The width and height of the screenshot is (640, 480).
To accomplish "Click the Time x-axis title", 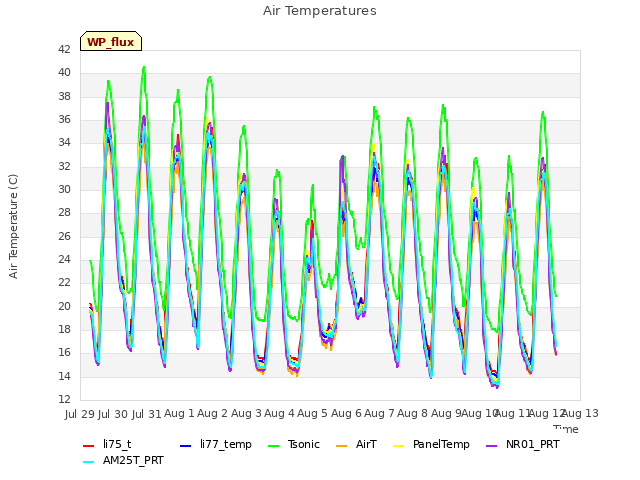I will [566, 429].
